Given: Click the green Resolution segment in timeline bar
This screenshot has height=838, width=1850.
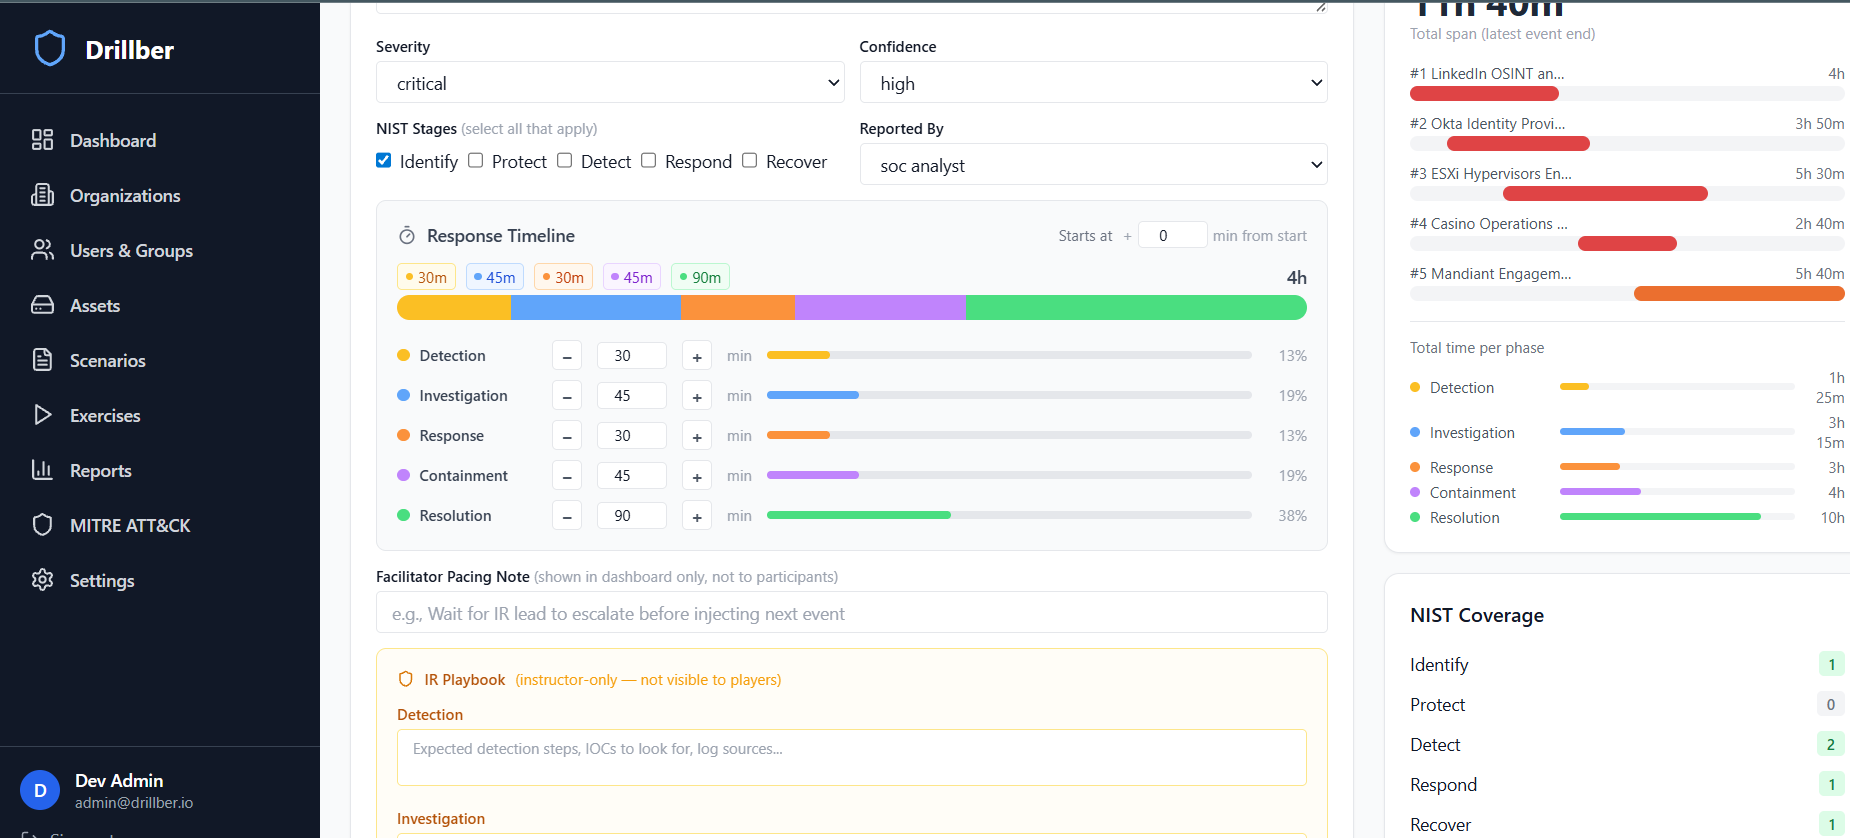Looking at the screenshot, I should 1135,308.
